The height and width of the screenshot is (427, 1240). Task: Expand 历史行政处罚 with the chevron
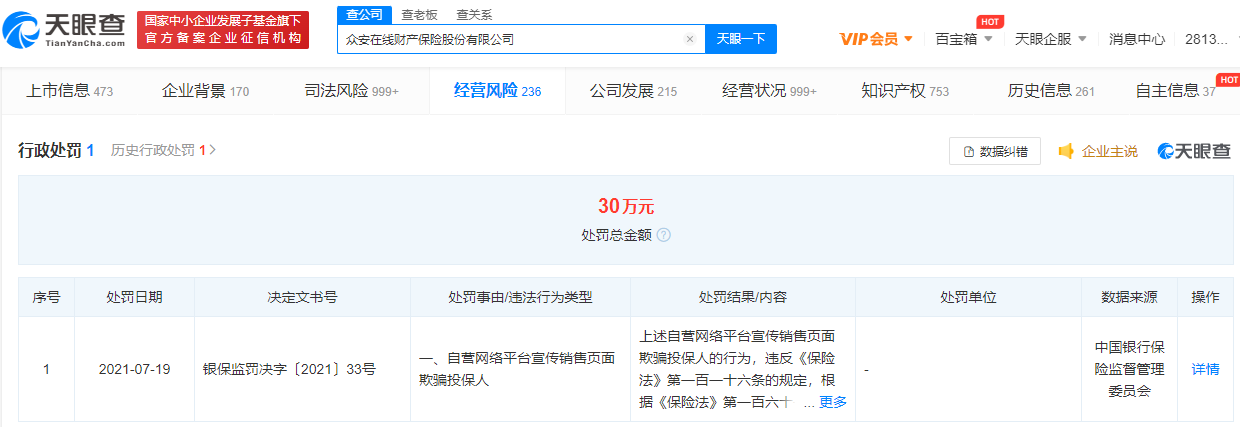[x=212, y=150]
